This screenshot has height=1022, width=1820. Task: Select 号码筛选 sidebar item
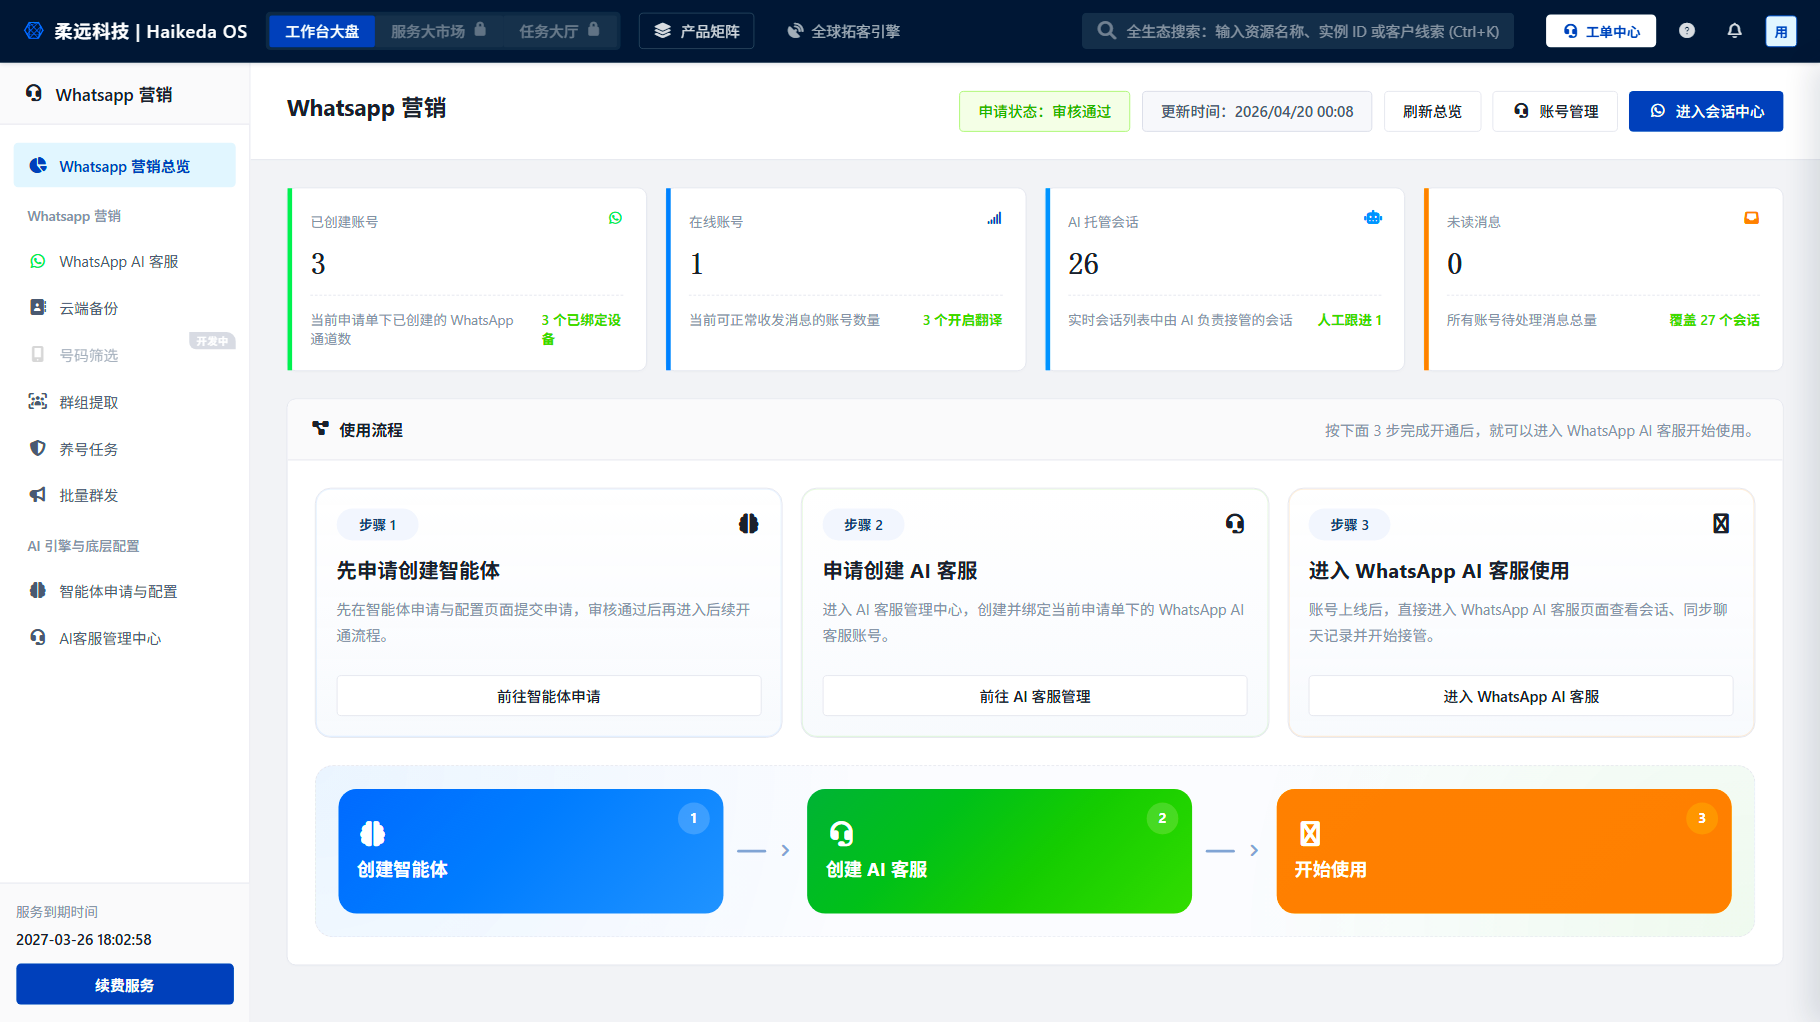(125, 355)
